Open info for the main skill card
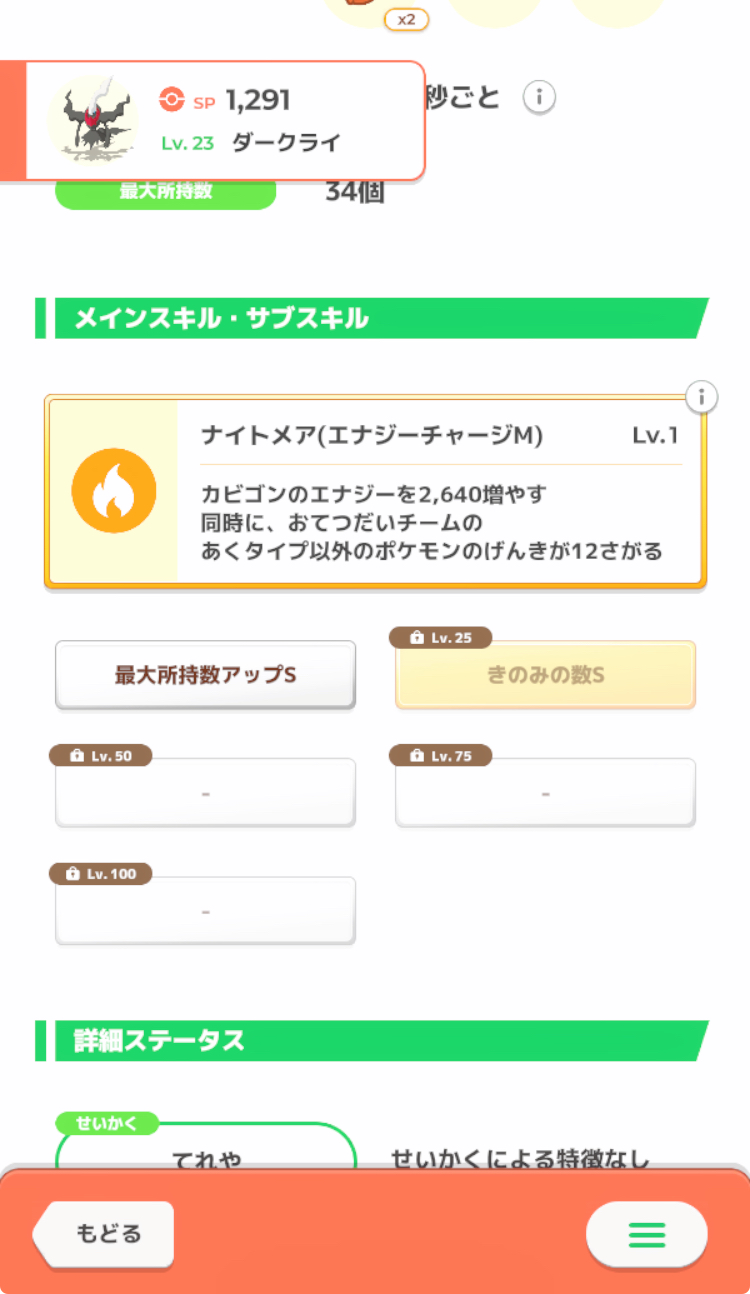 point(702,397)
